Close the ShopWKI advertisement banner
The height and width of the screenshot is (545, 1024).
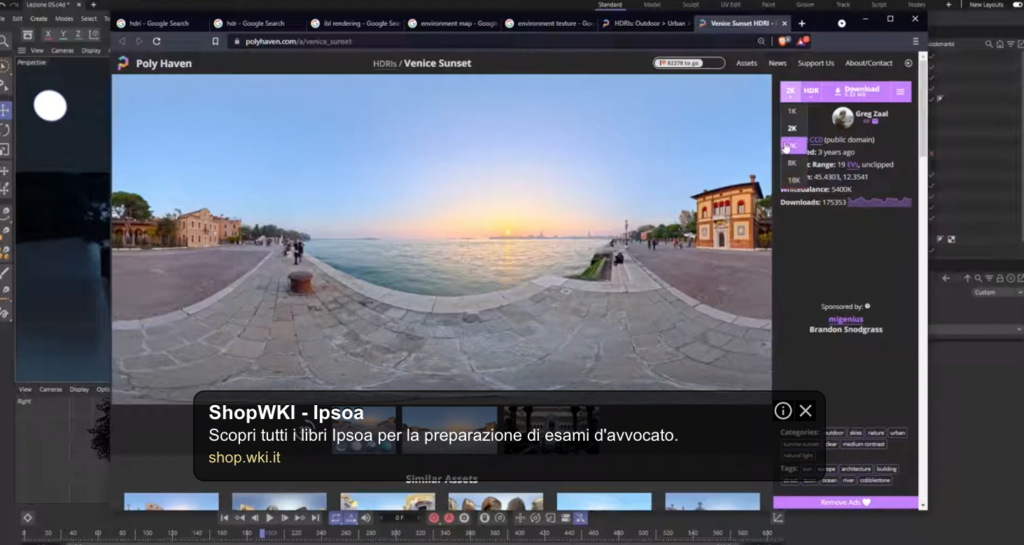(x=805, y=410)
